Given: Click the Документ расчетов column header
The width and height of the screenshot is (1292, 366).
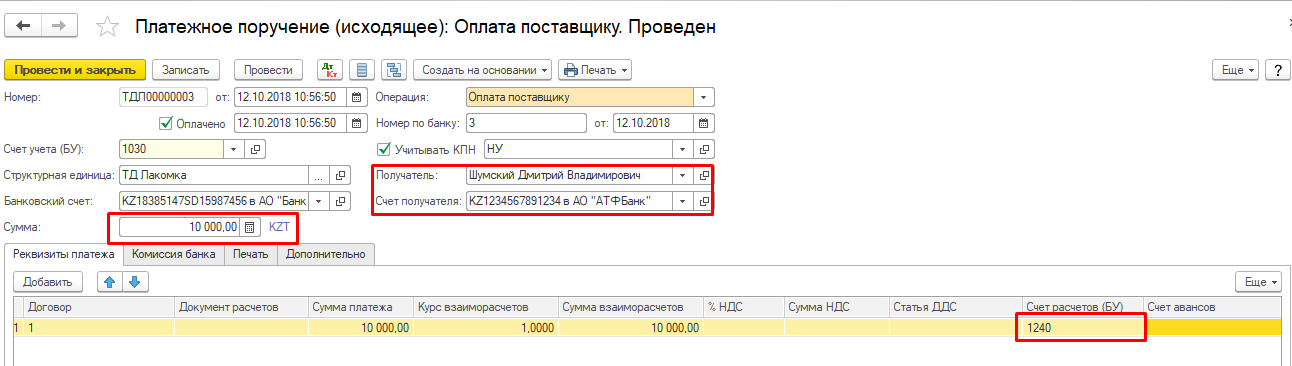Looking at the screenshot, I should [x=241, y=307].
